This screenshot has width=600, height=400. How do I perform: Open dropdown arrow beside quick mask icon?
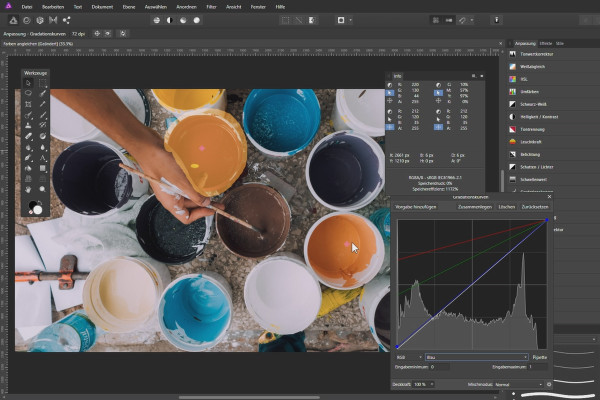tap(350, 20)
